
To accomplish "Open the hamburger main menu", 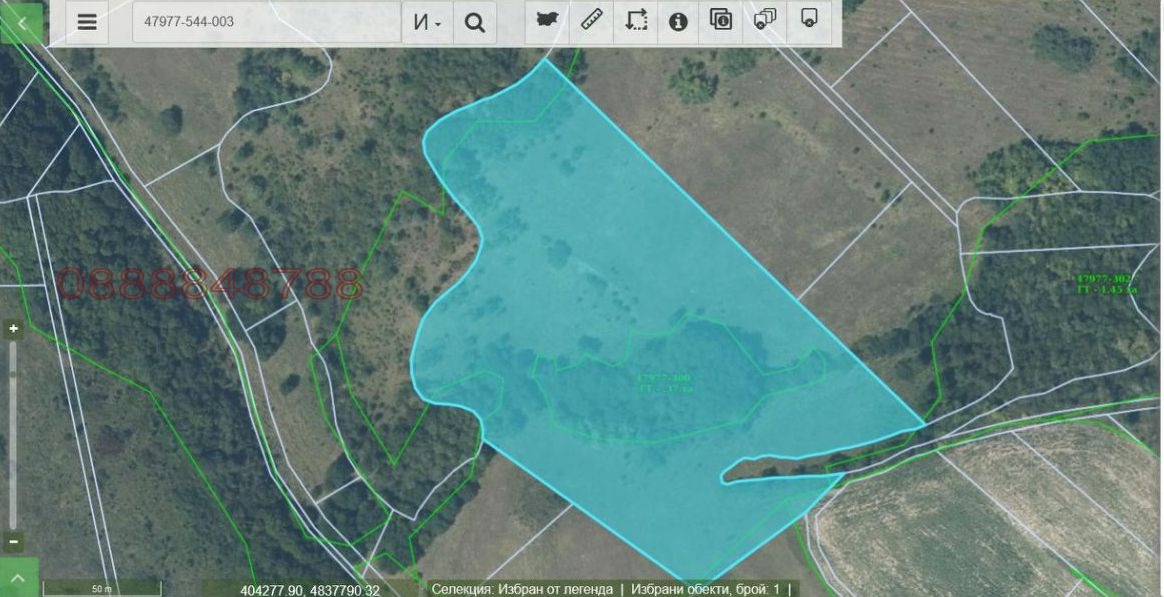I will pyautogui.click(x=87, y=22).
